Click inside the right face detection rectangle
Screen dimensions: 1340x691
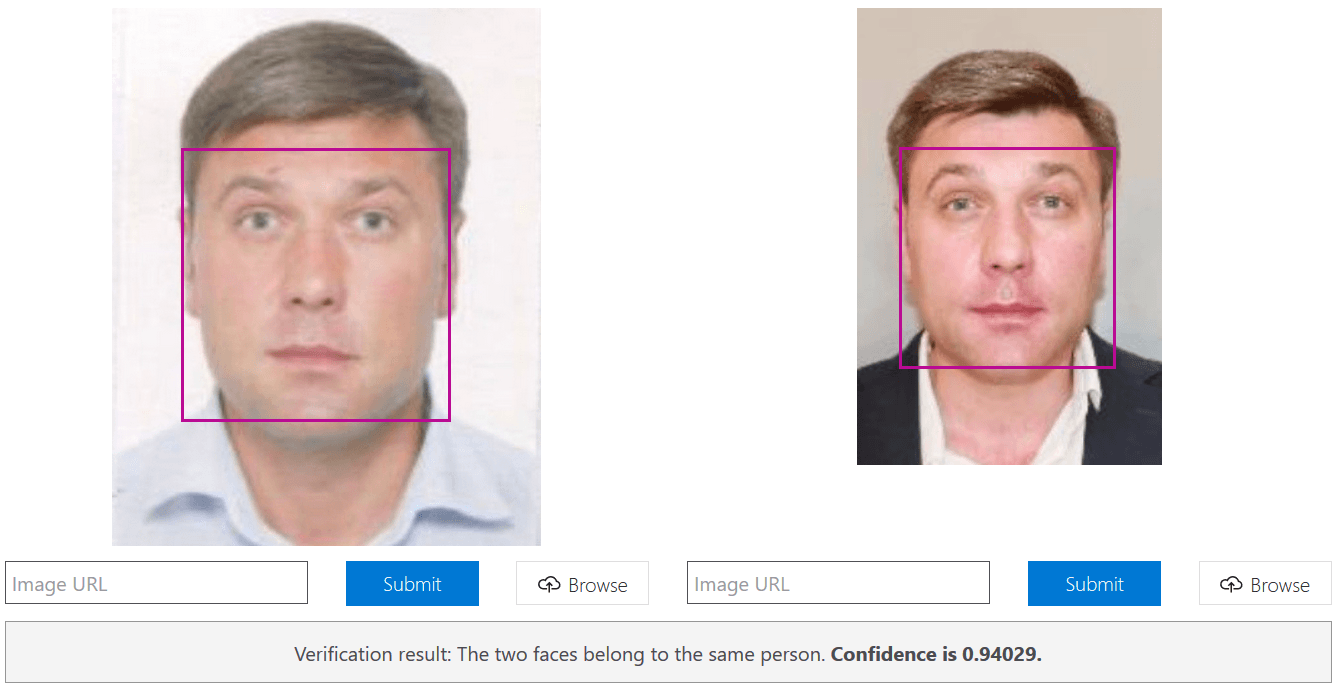(1007, 258)
